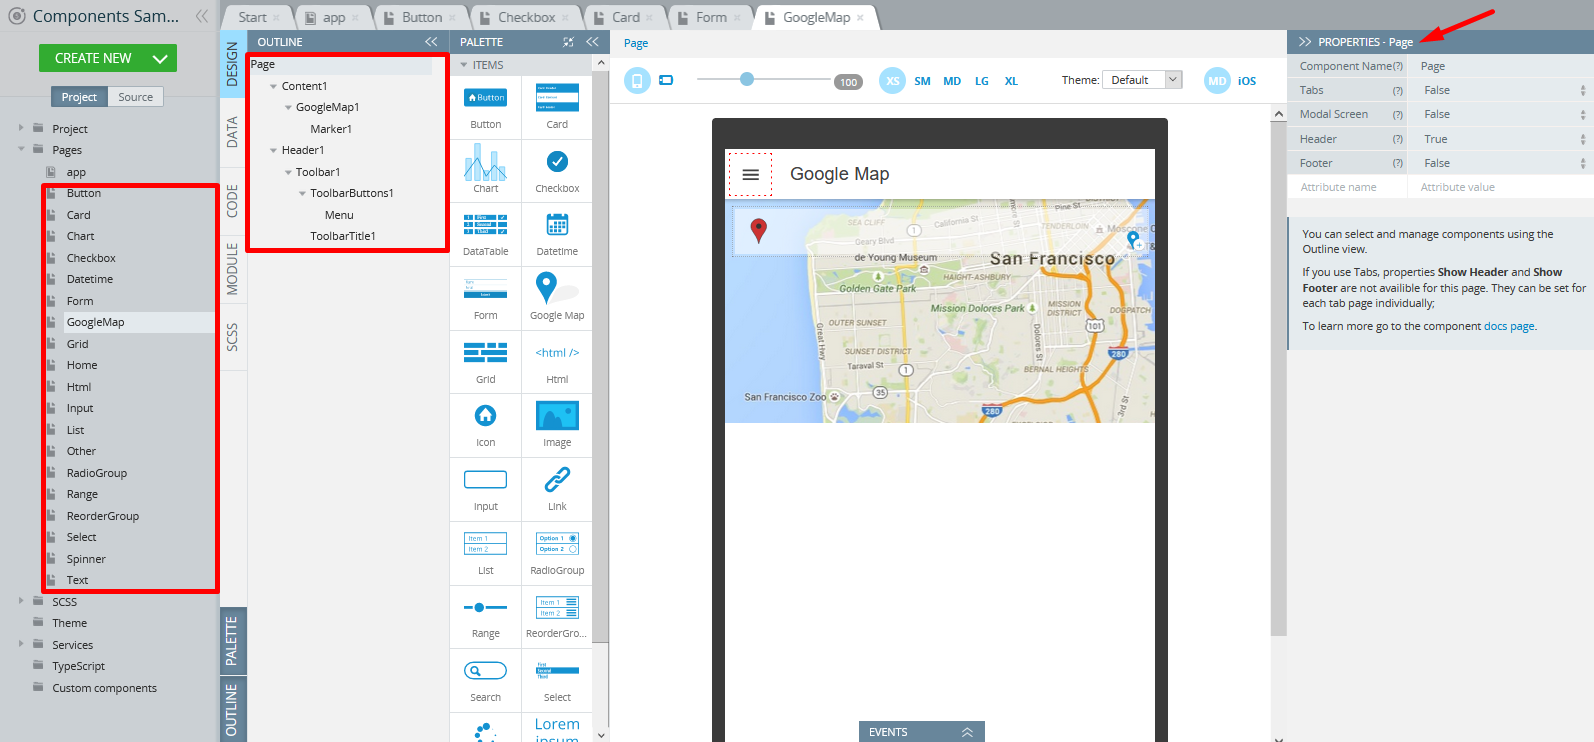1594x742 pixels.
Task: Pick the Chart palette component
Action: (x=486, y=171)
